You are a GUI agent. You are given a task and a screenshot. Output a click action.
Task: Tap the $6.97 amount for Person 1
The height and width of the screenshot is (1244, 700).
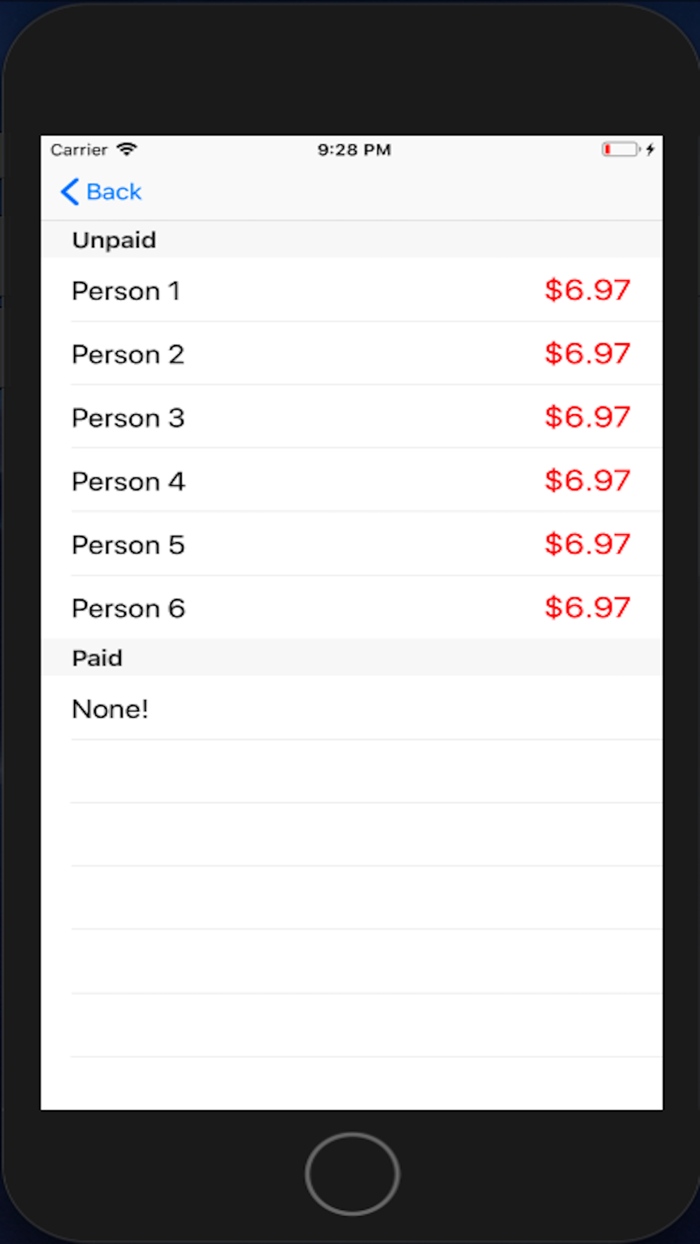point(587,291)
